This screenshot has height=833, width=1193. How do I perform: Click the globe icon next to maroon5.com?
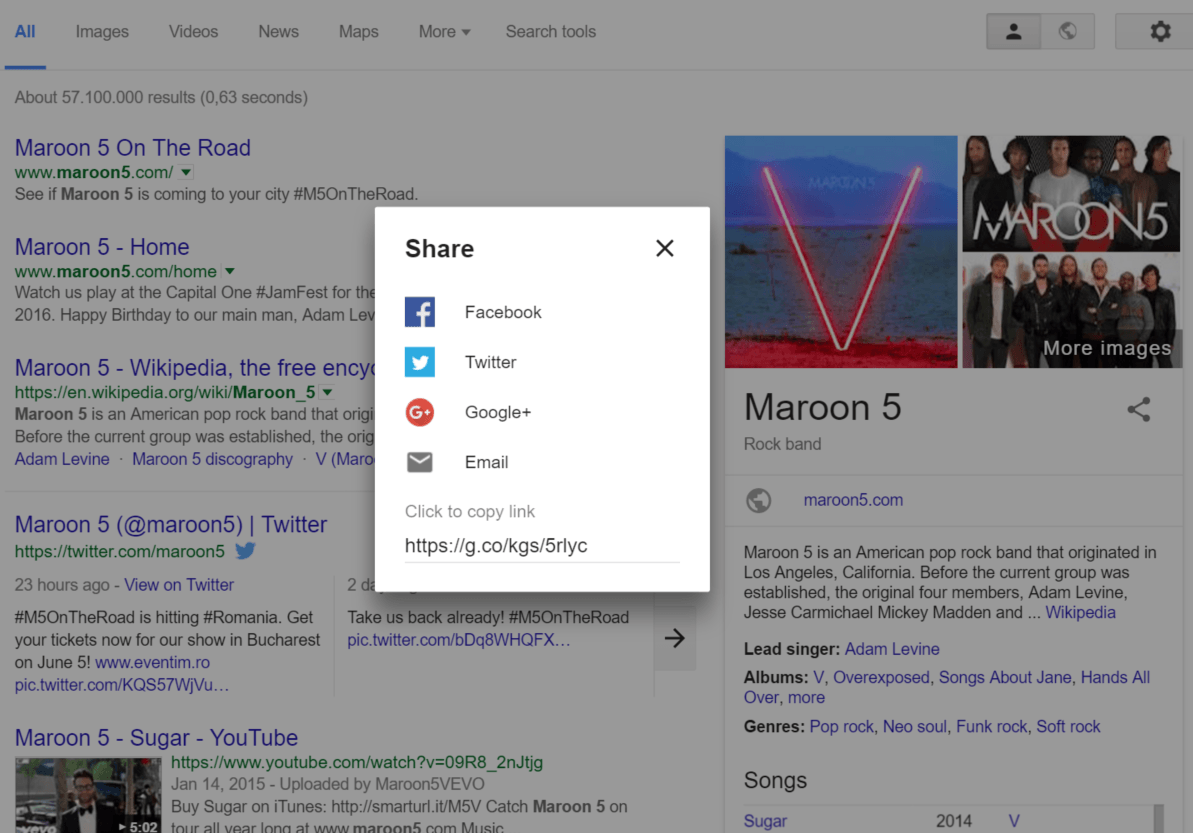pos(759,500)
